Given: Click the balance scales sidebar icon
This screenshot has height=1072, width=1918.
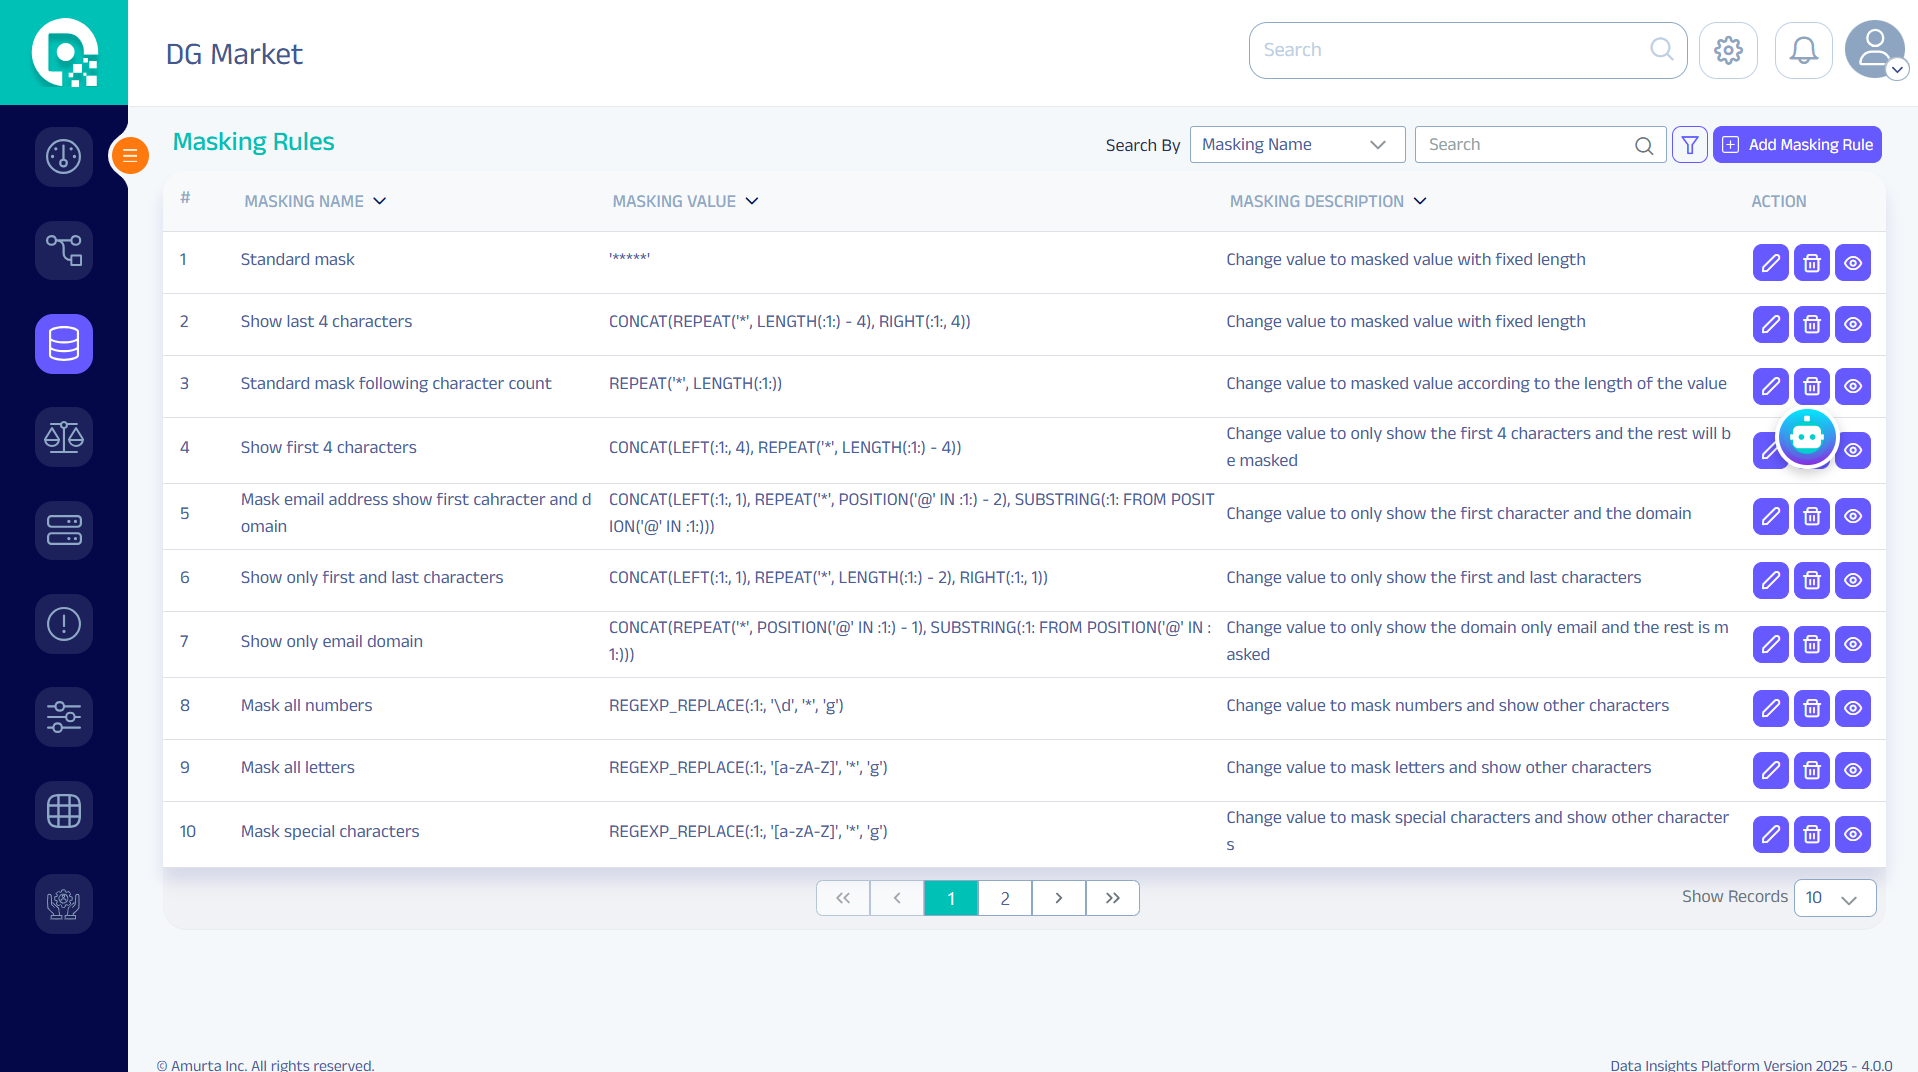Looking at the screenshot, I should click(x=64, y=437).
